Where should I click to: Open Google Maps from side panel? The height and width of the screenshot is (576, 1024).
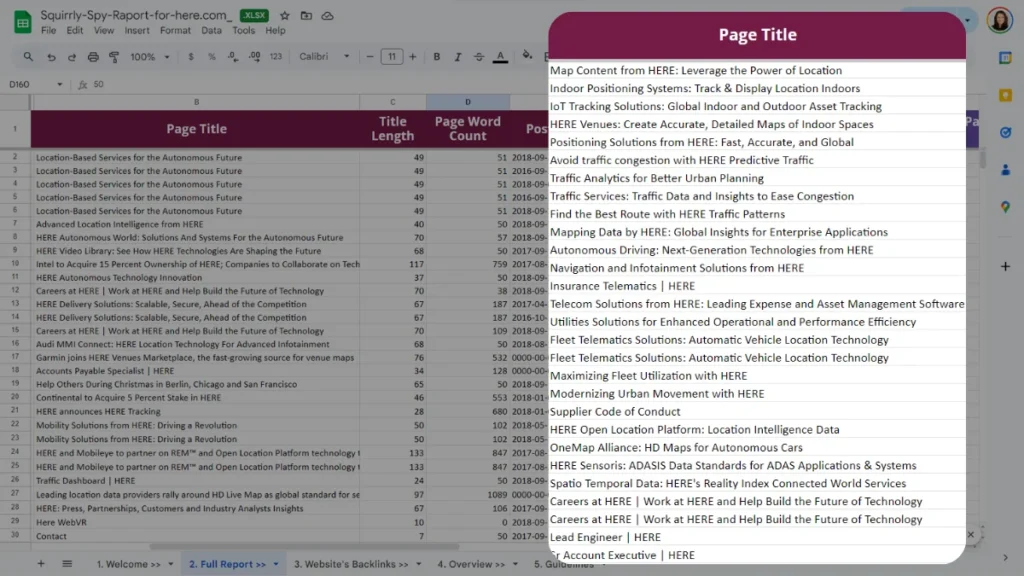[x=1005, y=207]
